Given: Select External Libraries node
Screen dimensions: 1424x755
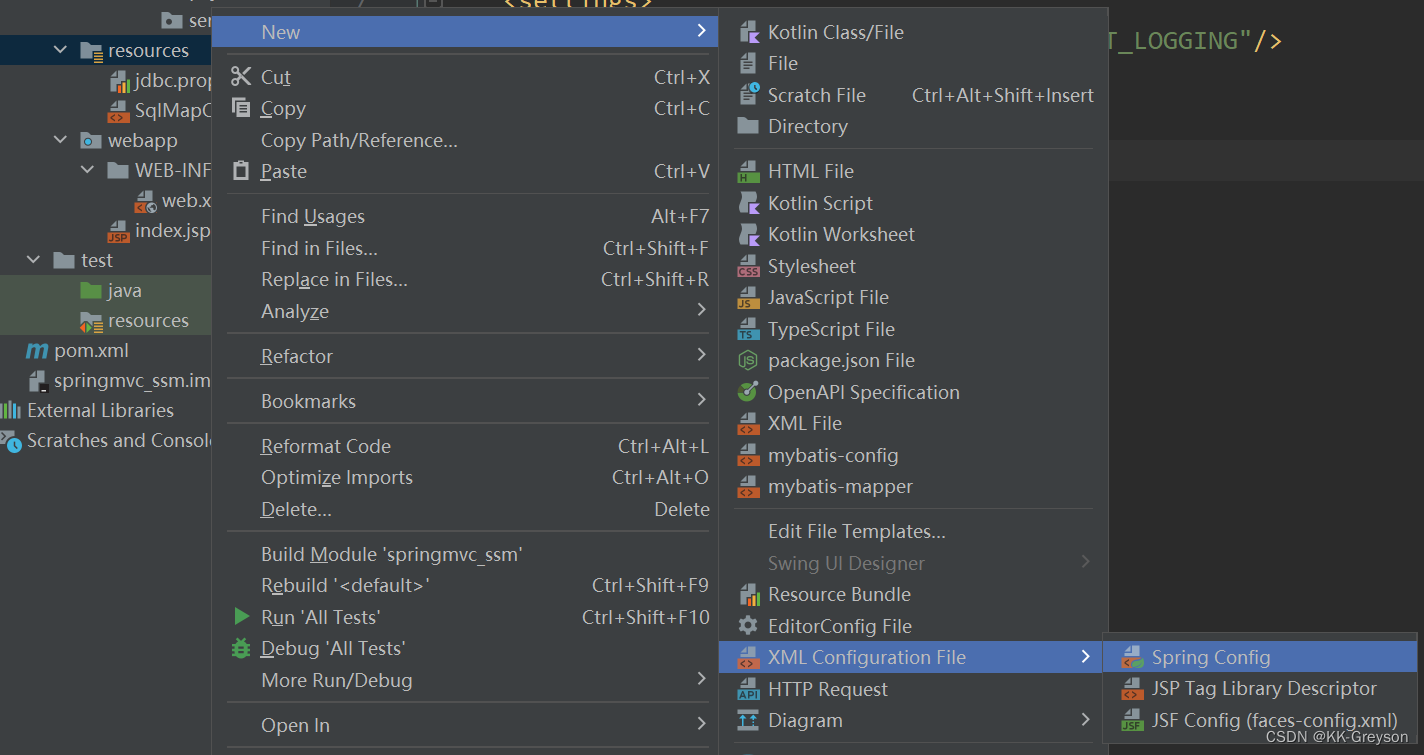Looking at the screenshot, I should coord(100,411).
